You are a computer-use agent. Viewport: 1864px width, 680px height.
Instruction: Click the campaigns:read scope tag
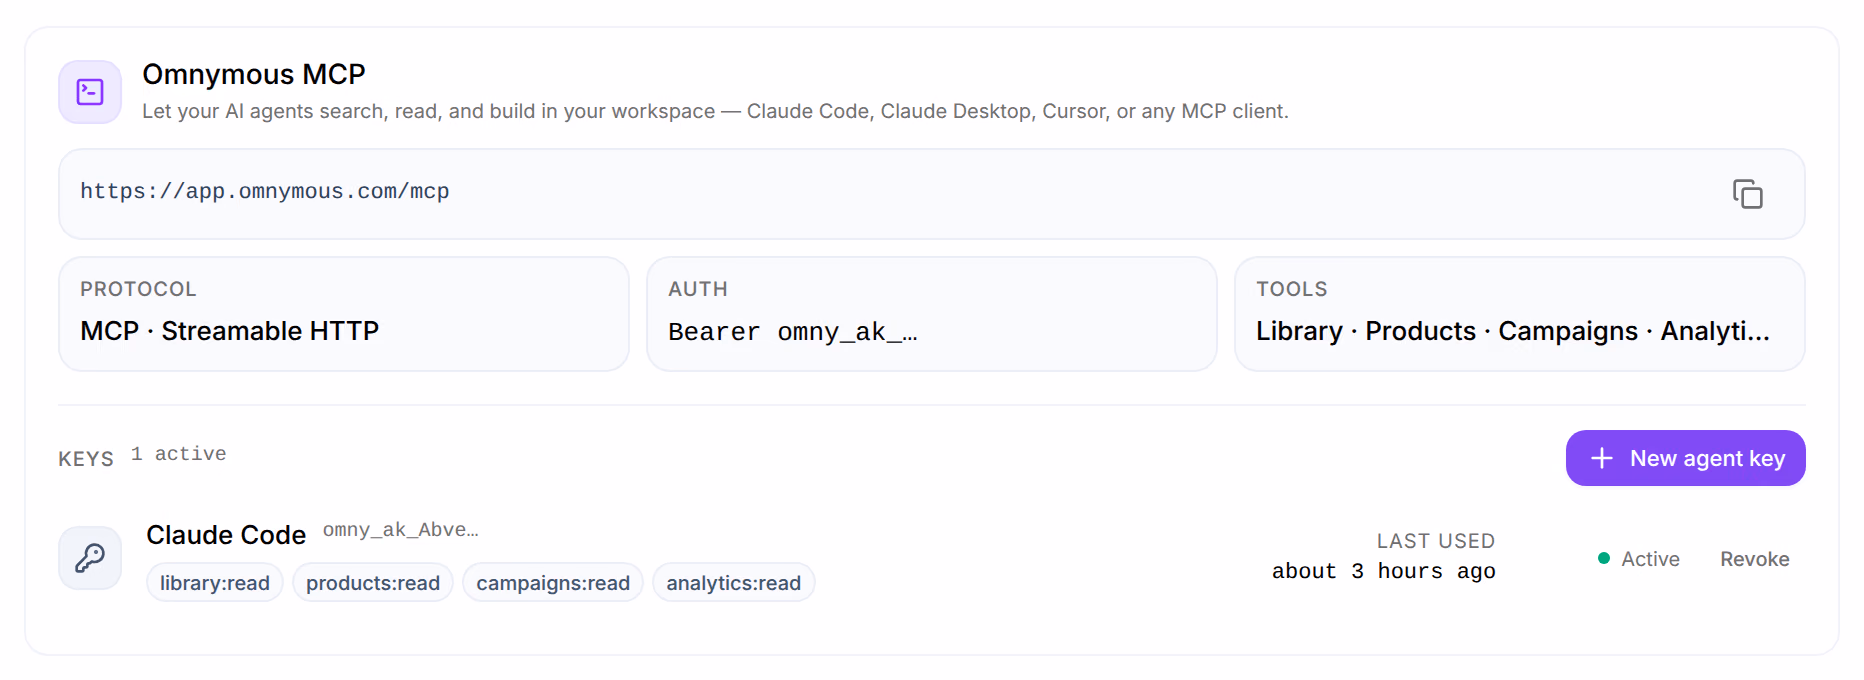[x=553, y=583]
